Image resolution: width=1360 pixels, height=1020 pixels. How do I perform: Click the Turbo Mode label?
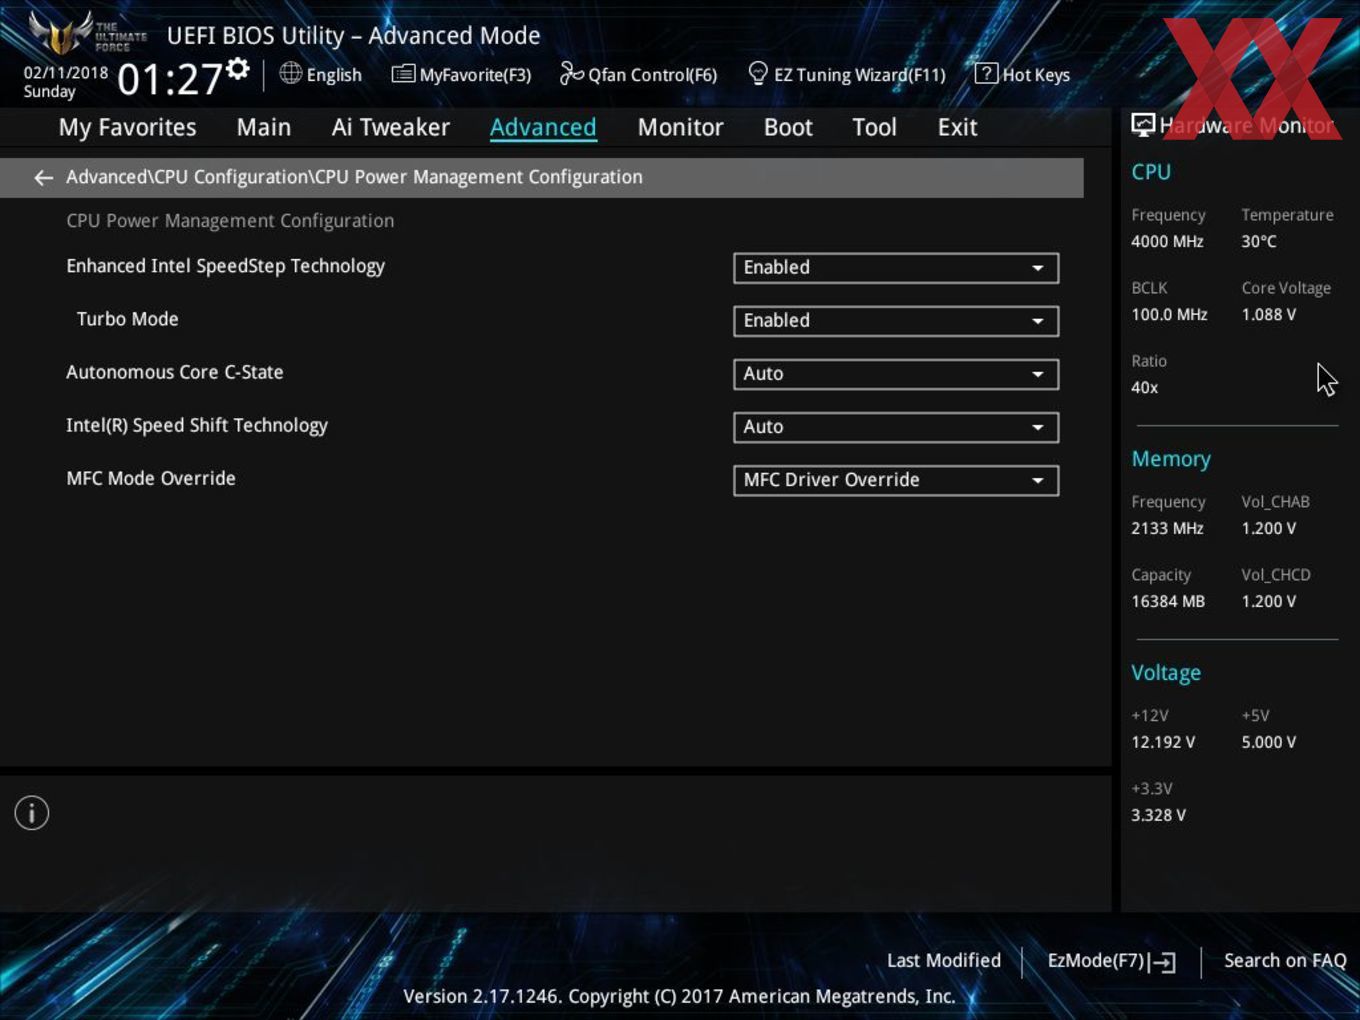click(127, 319)
